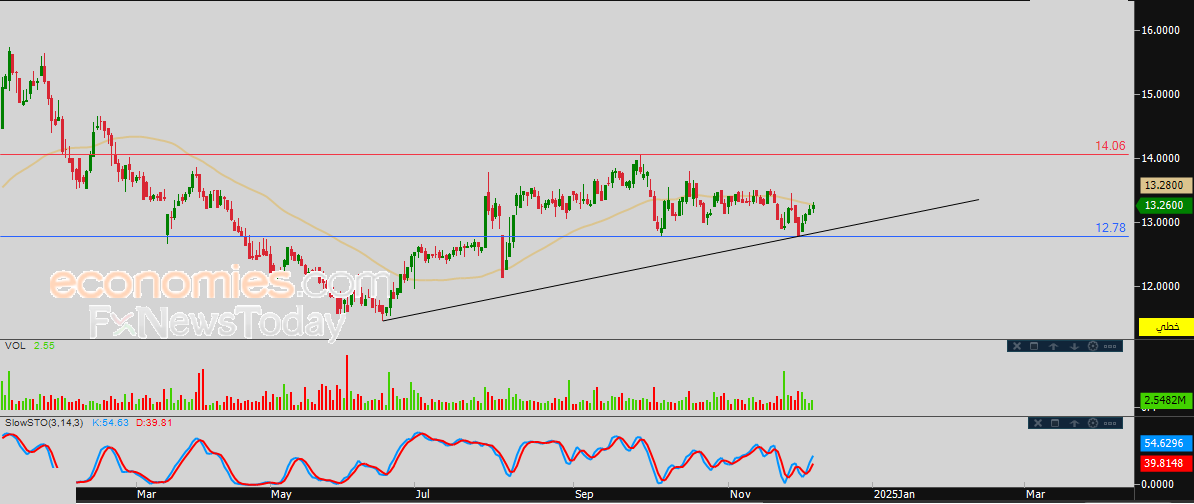Click the Mar label following 2025Jan
Screen dimensions: 1194x504
(x=1036, y=495)
